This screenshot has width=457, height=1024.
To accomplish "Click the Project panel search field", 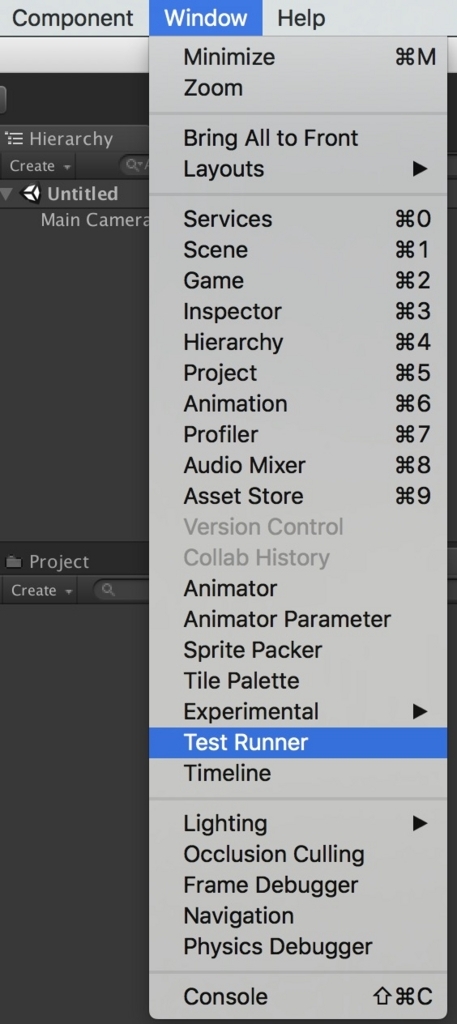I will pyautogui.click(x=122, y=590).
